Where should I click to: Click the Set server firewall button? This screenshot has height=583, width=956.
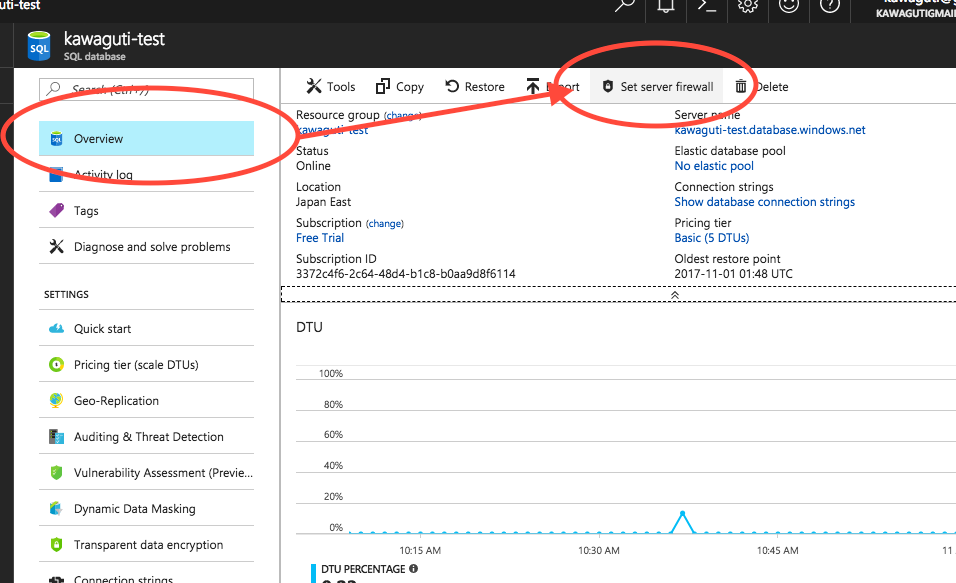click(x=657, y=87)
